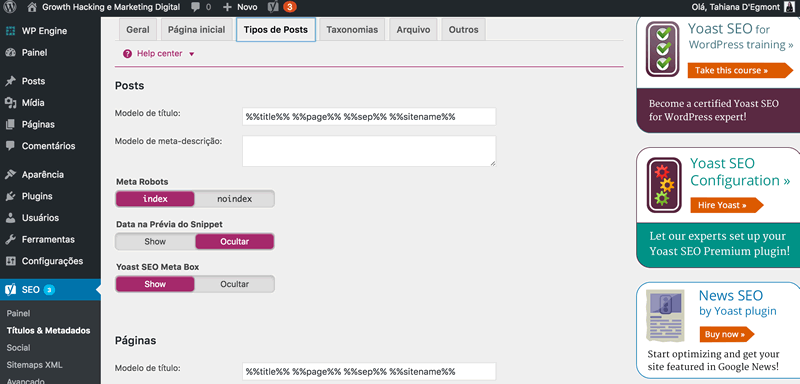
Task: Open Social submenu under SEO
Action: 18,348
